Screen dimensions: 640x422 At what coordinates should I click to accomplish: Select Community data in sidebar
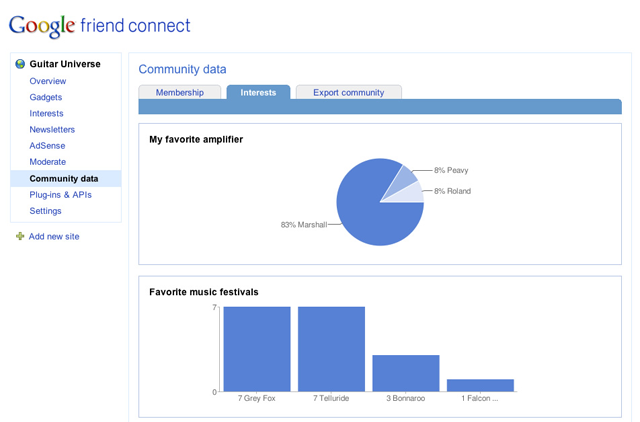click(64, 178)
